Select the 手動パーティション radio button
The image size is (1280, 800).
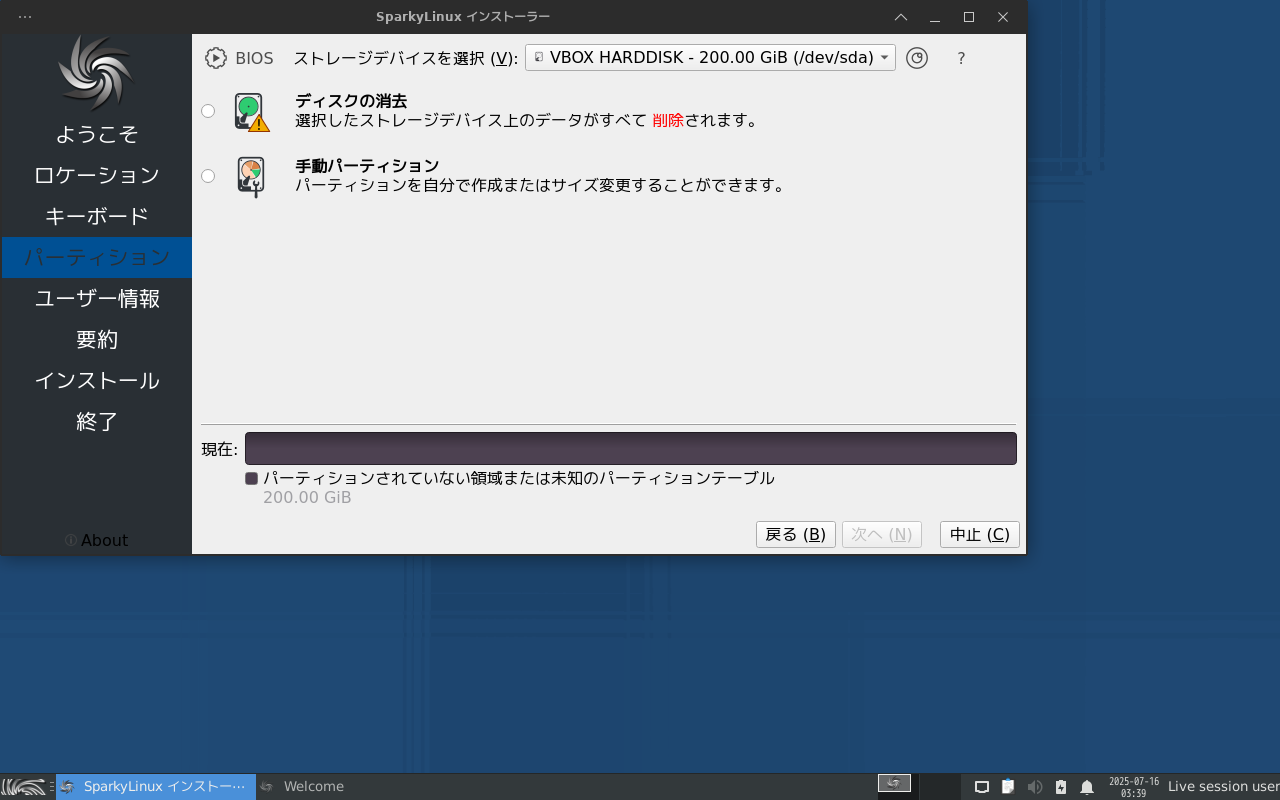pyautogui.click(x=208, y=176)
